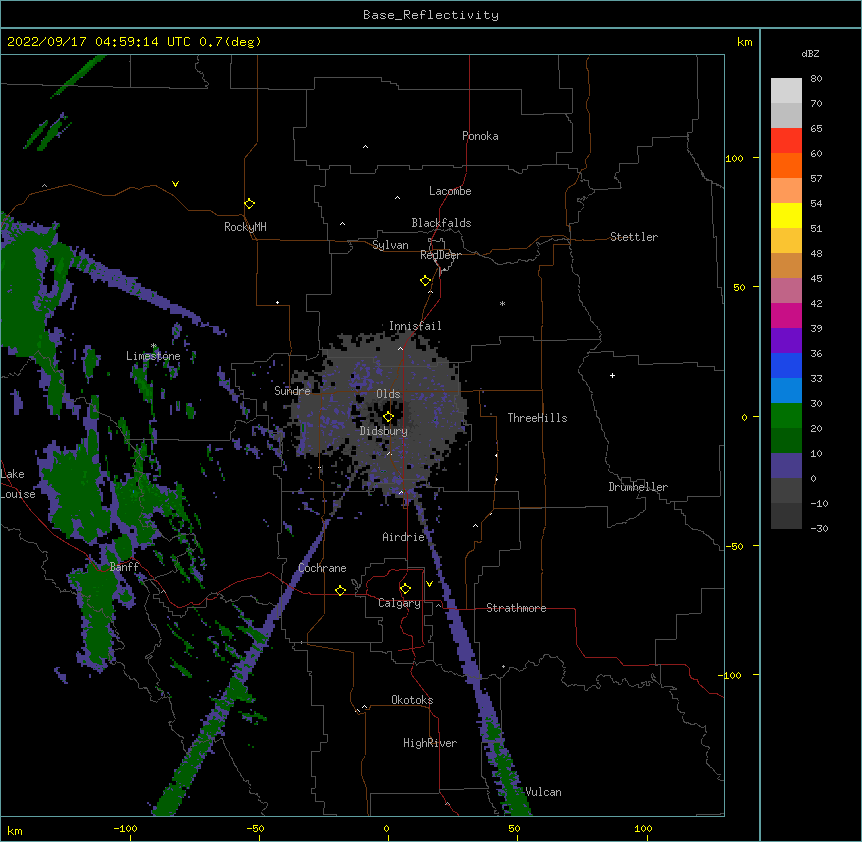Image resolution: width=862 pixels, height=842 pixels.
Task: Select the red 65 dBZ color swatch
Action: click(786, 140)
